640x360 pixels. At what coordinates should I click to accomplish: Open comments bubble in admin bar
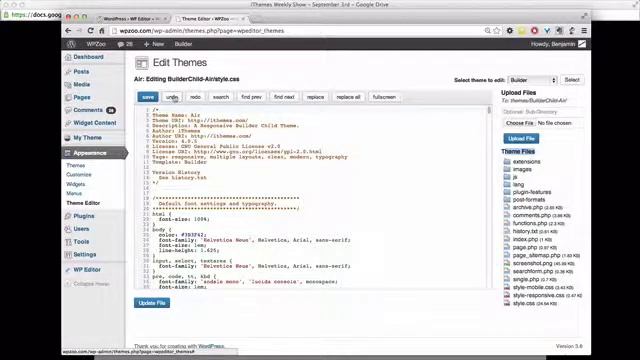coord(125,44)
